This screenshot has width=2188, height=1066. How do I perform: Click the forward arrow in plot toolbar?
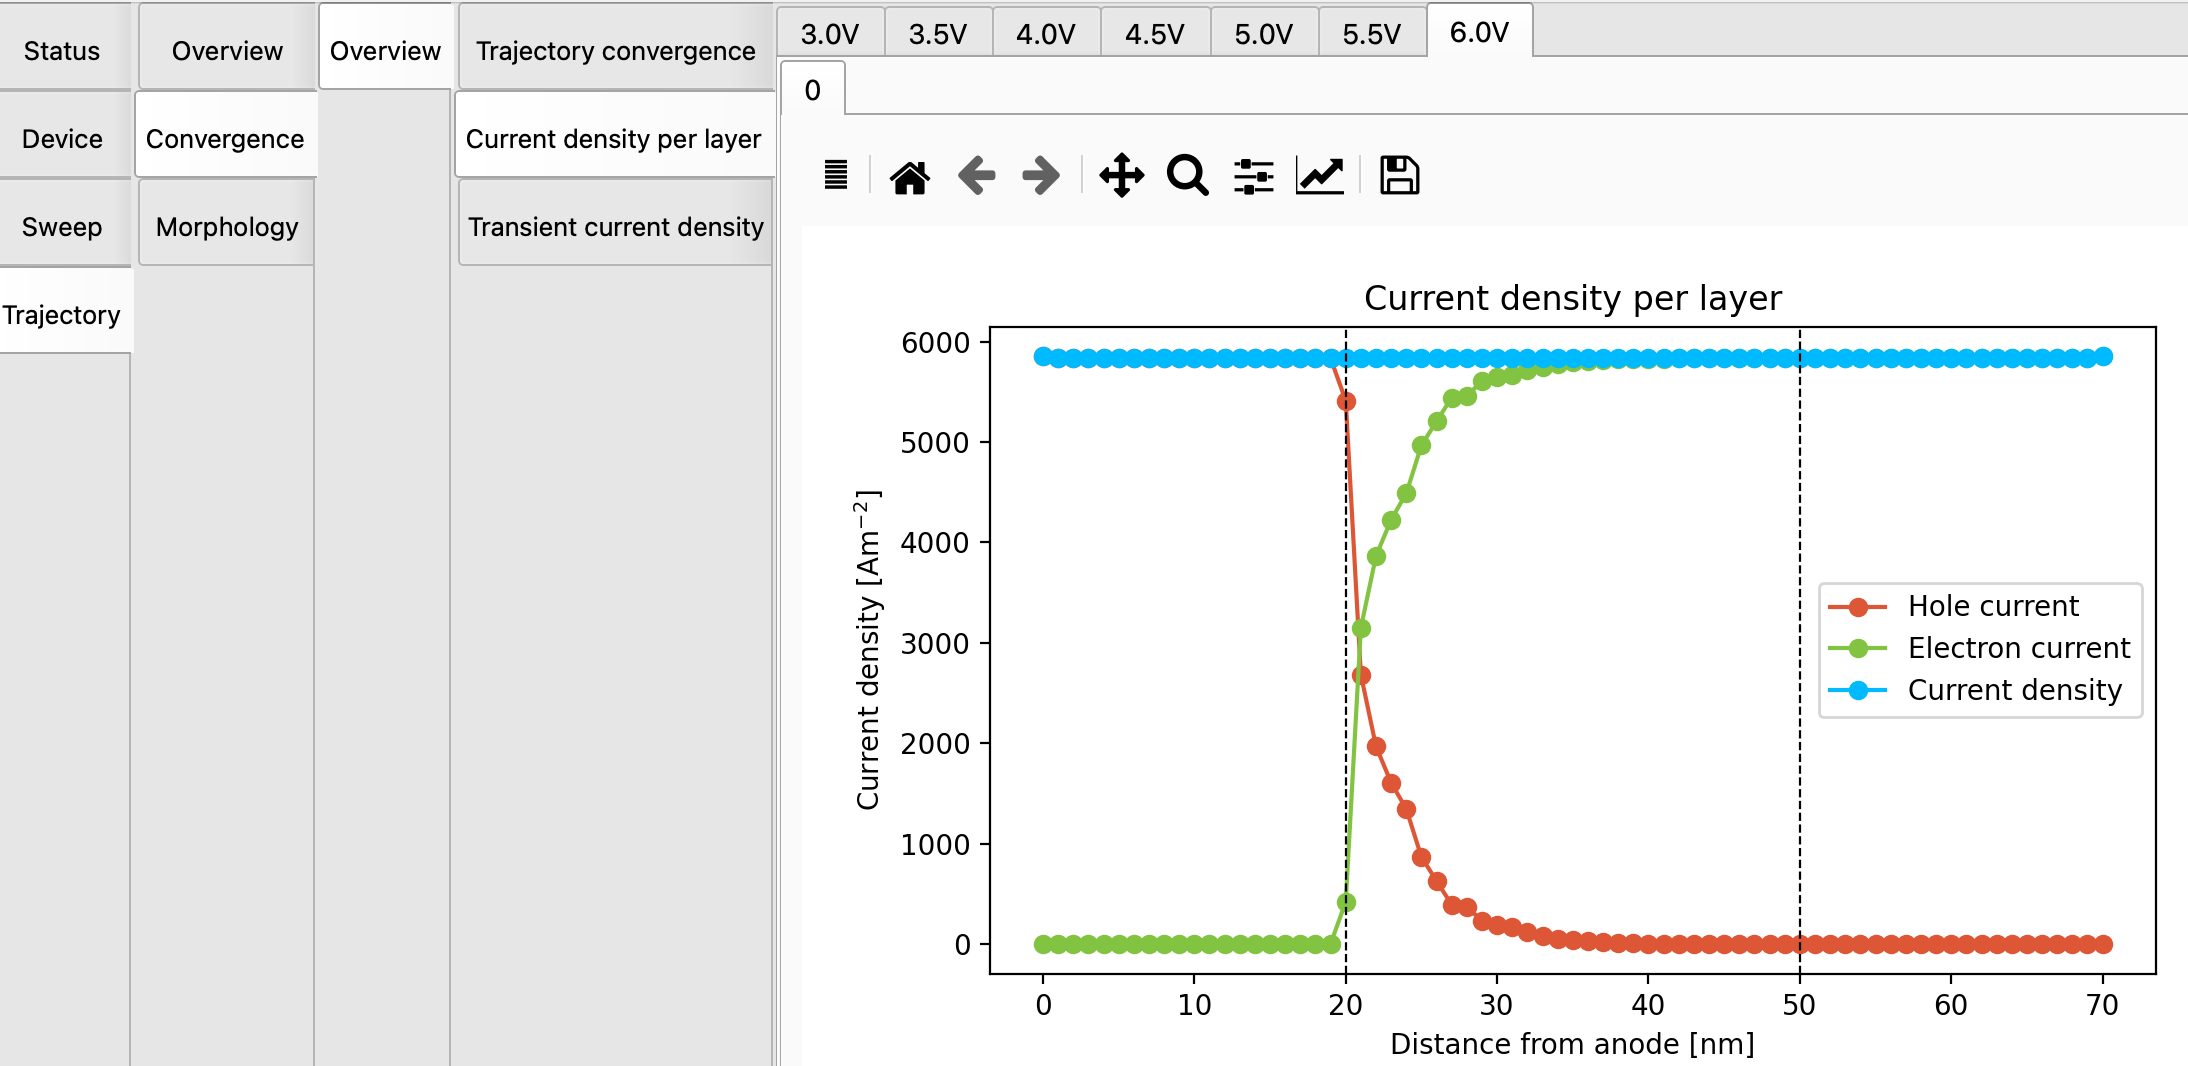(x=1041, y=176)
